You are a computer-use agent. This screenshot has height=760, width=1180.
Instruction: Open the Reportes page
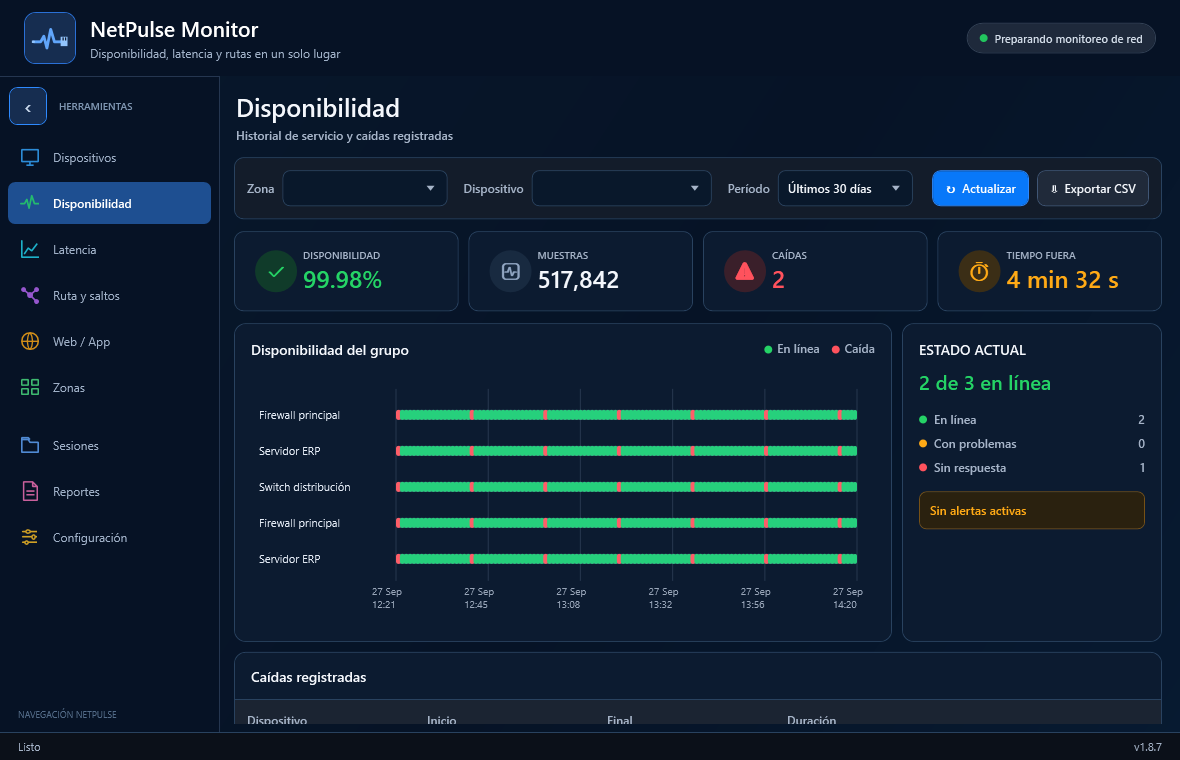coord(110,491)
